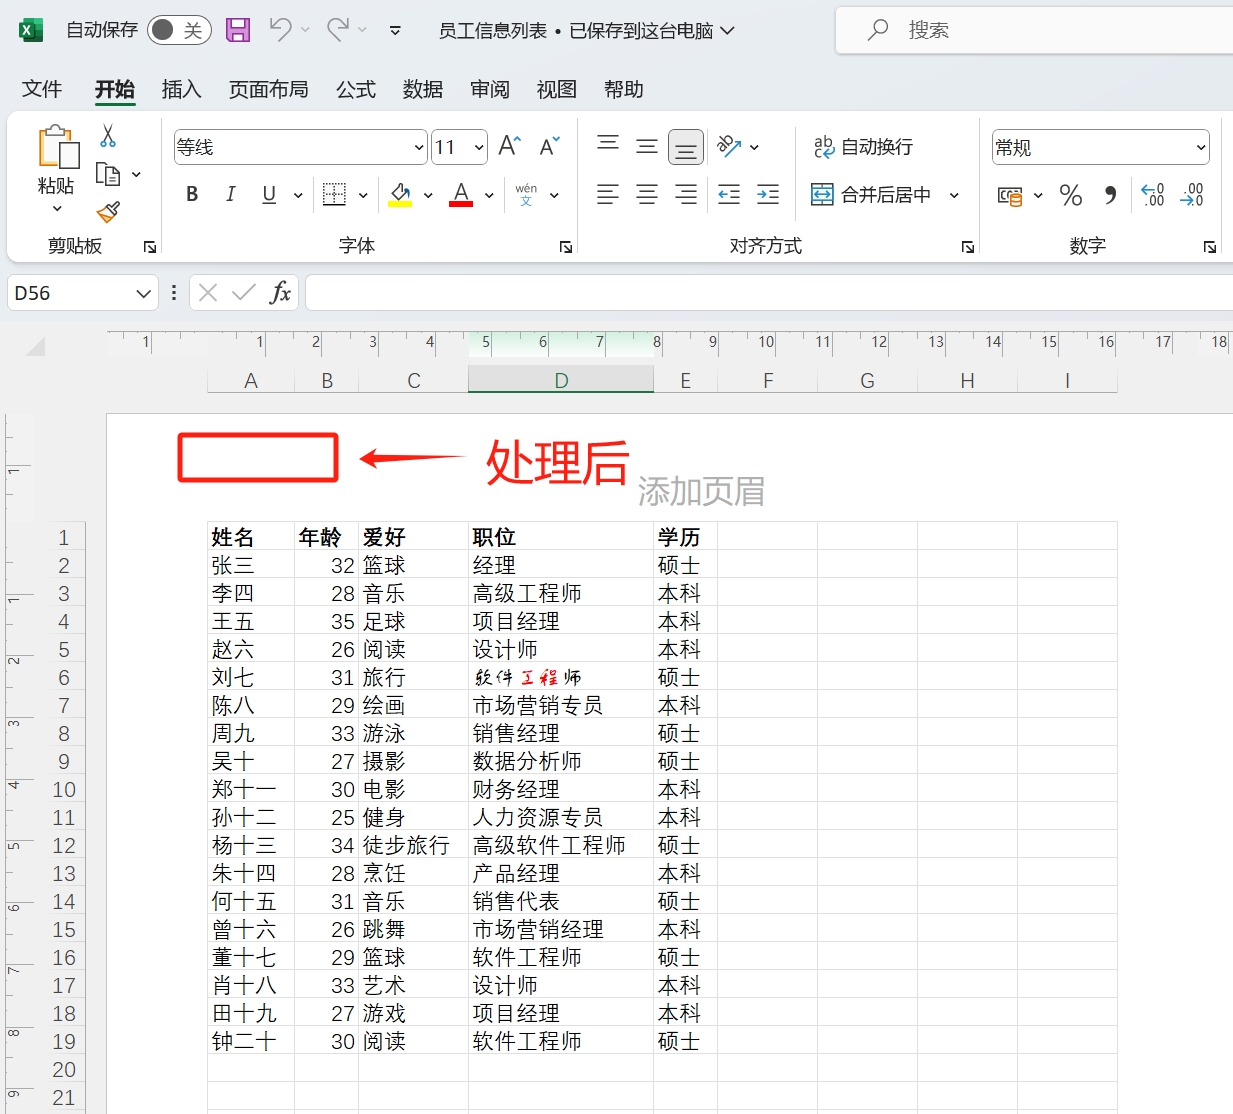Click the Cut (scissors) icon
Image resolution: width=1233 pixels, height=1114 pixels.
click(108, 135)
